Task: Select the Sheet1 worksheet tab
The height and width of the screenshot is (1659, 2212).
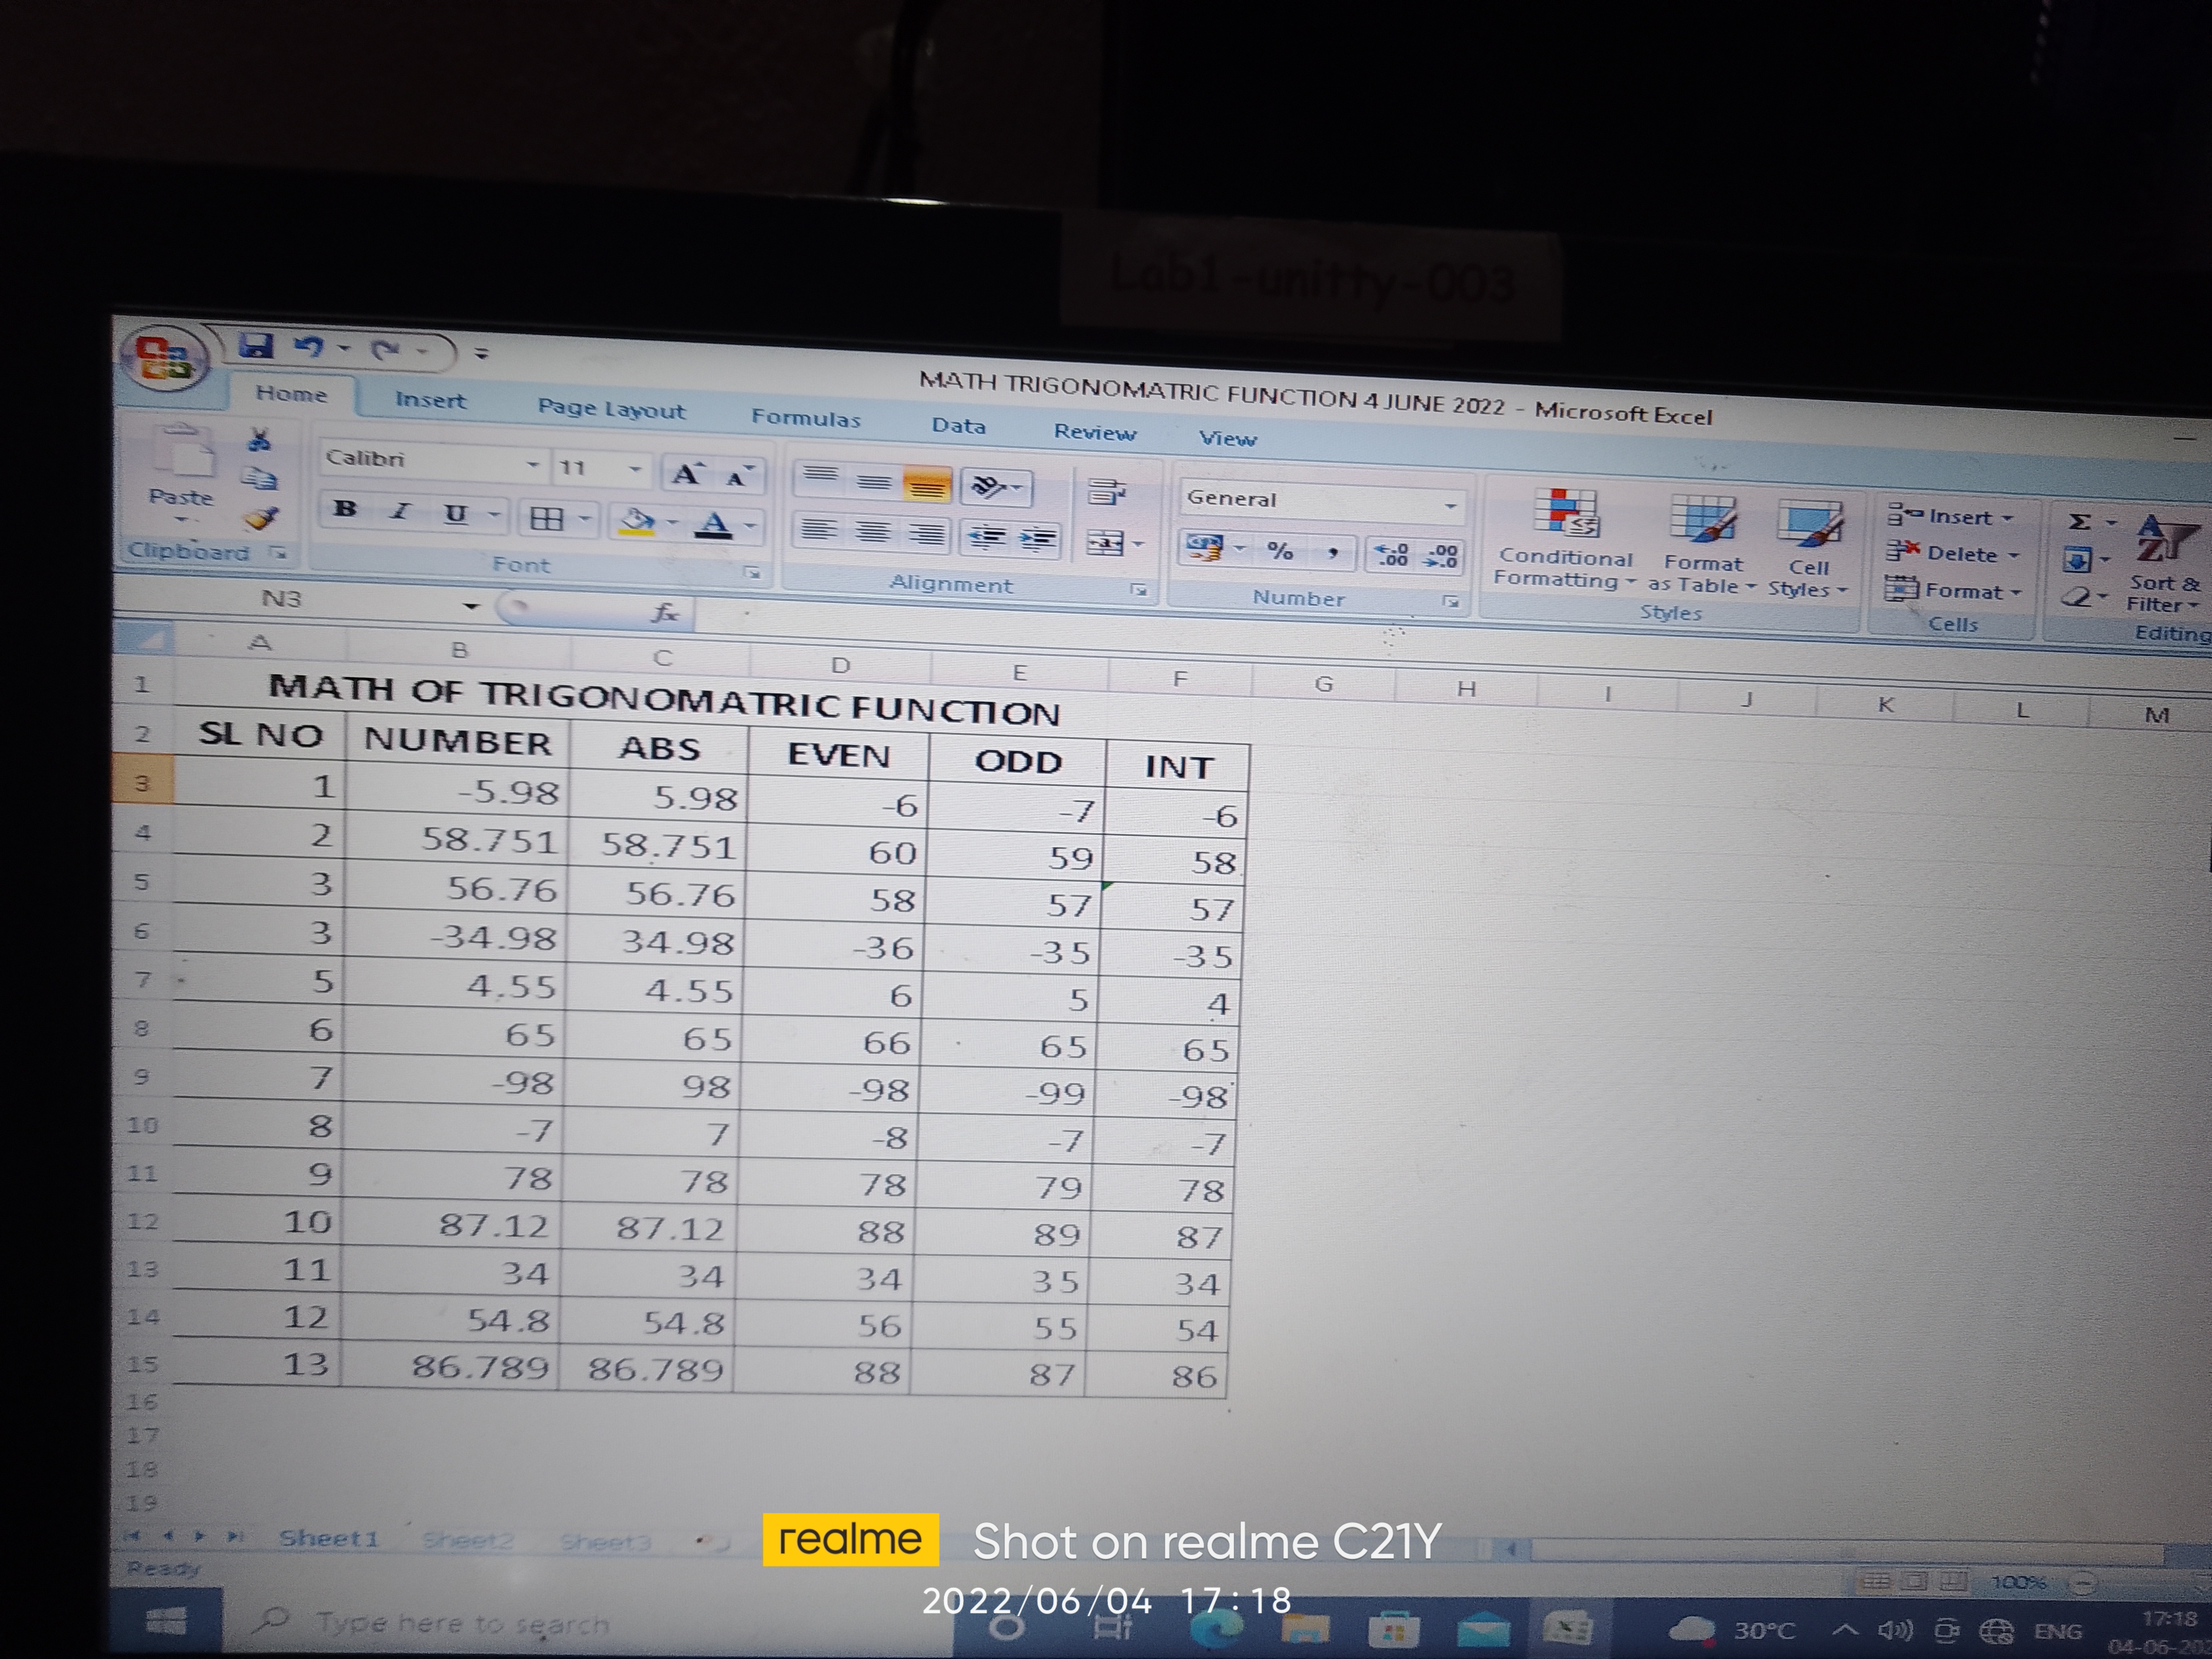Action: pyautogui.click(x=328, y=1538)
